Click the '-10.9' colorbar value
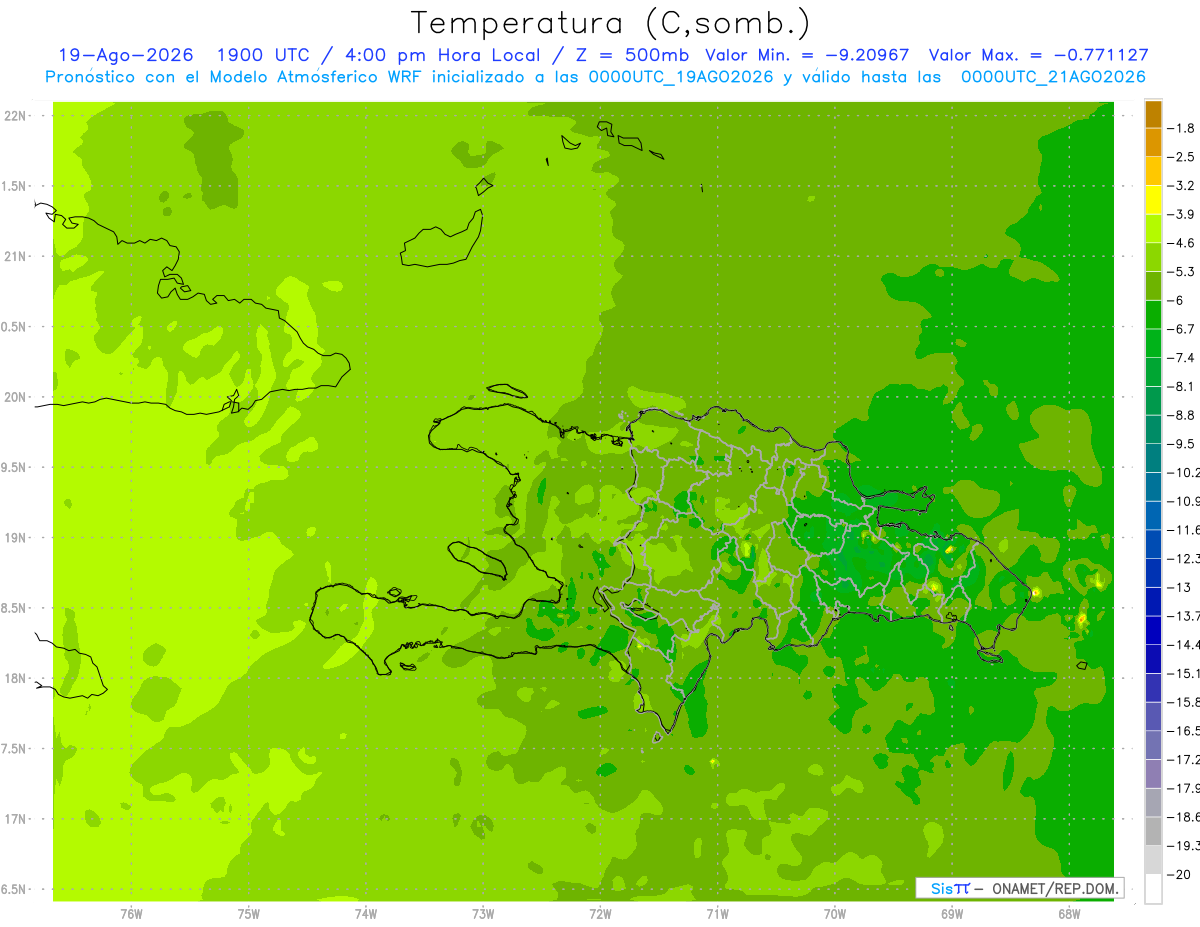This screenshot has width=1200, height=927. click(x=1185, y=501)
